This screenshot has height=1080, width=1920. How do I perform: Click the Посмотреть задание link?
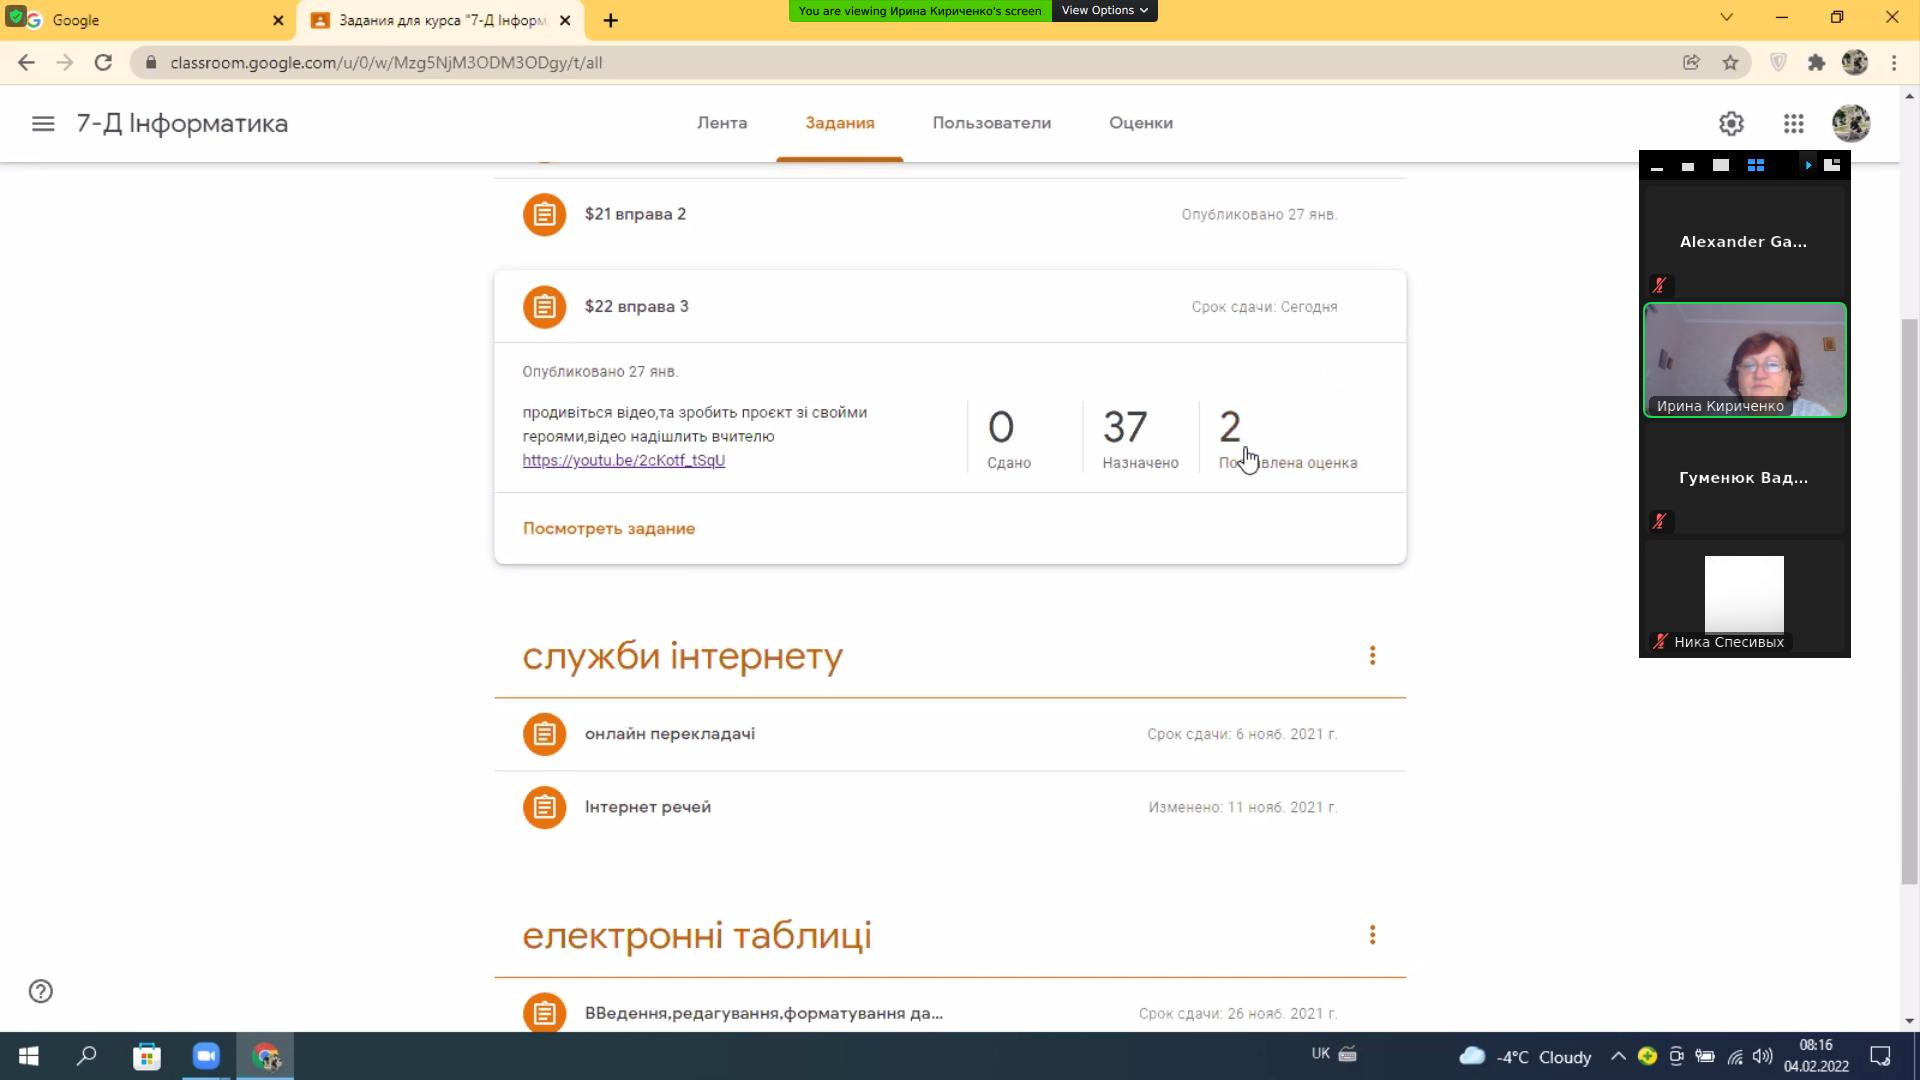tap(608, 528)
